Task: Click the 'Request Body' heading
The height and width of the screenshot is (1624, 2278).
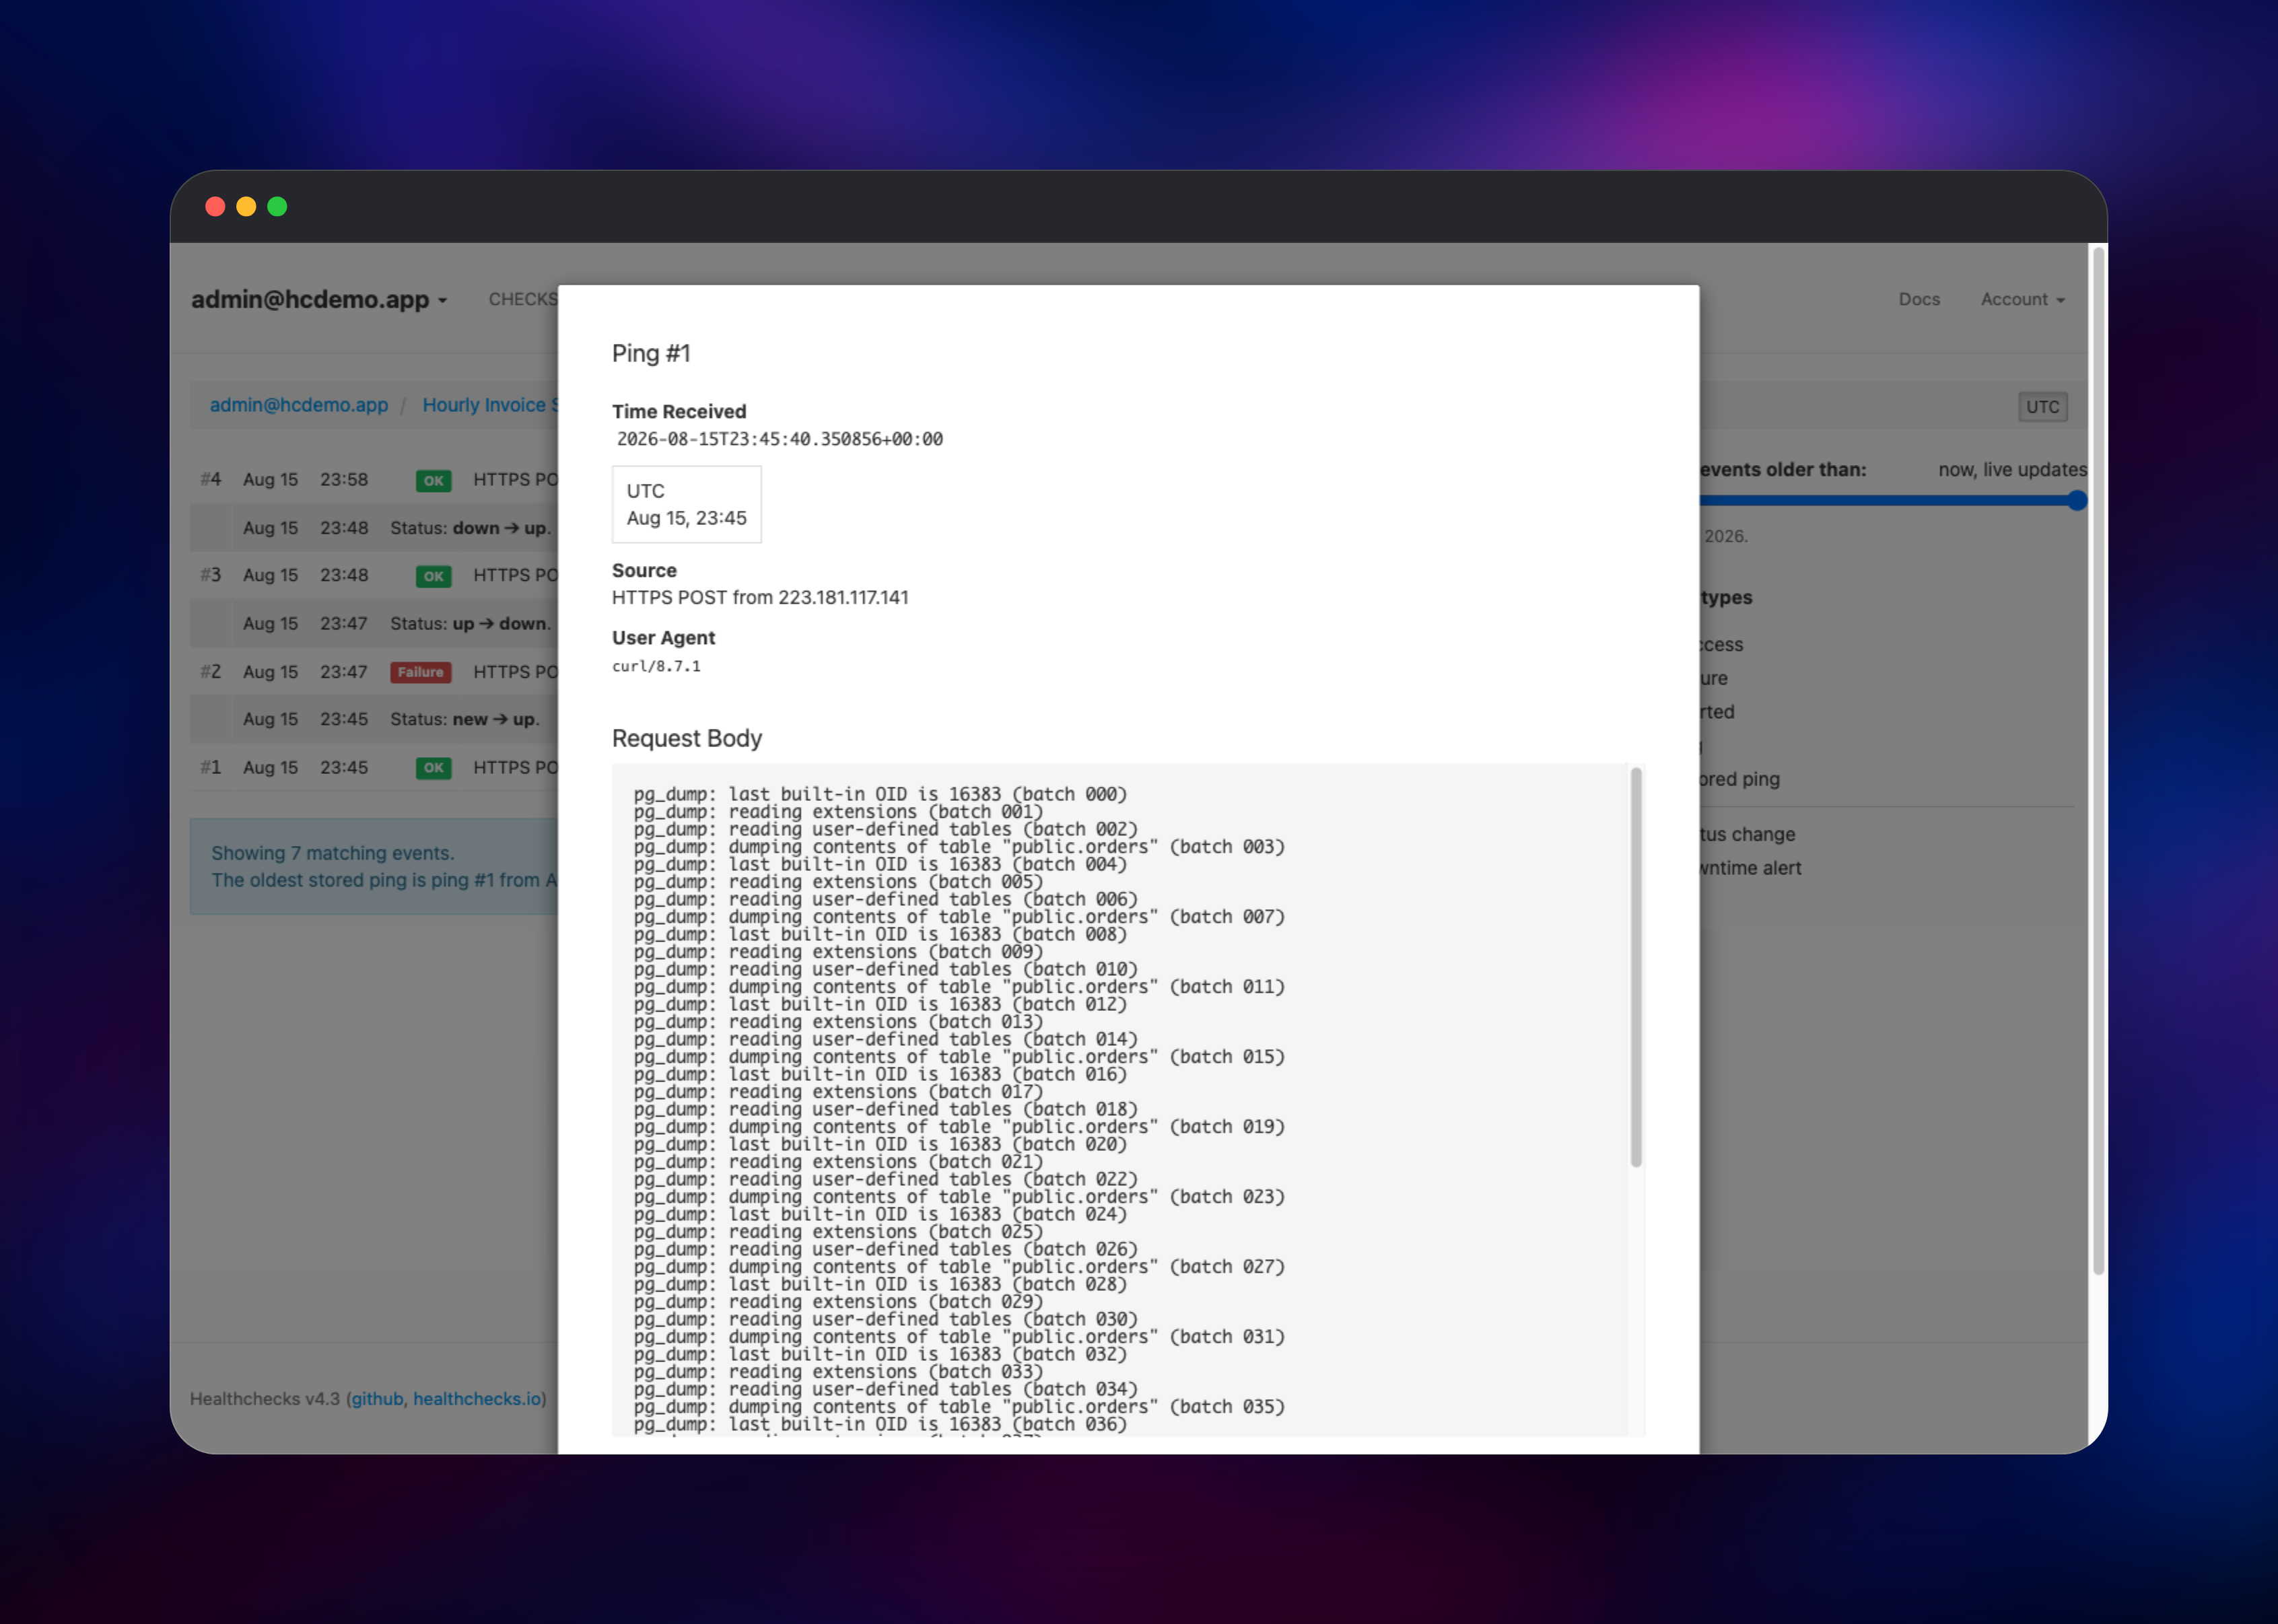Action: (687, 738)
